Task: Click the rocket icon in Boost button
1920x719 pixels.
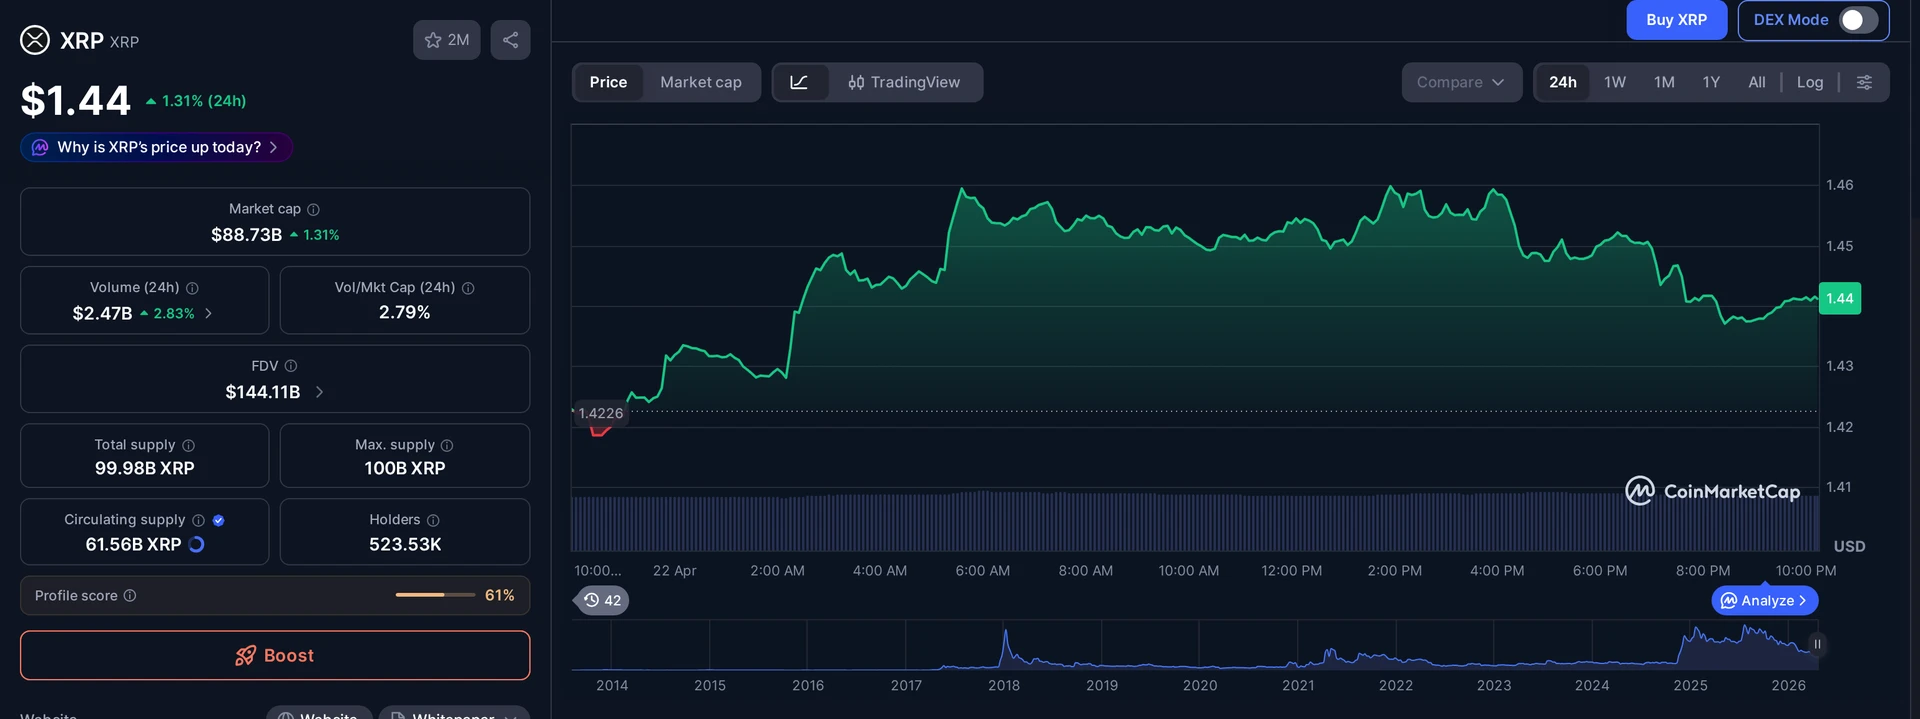Action: 245,656
